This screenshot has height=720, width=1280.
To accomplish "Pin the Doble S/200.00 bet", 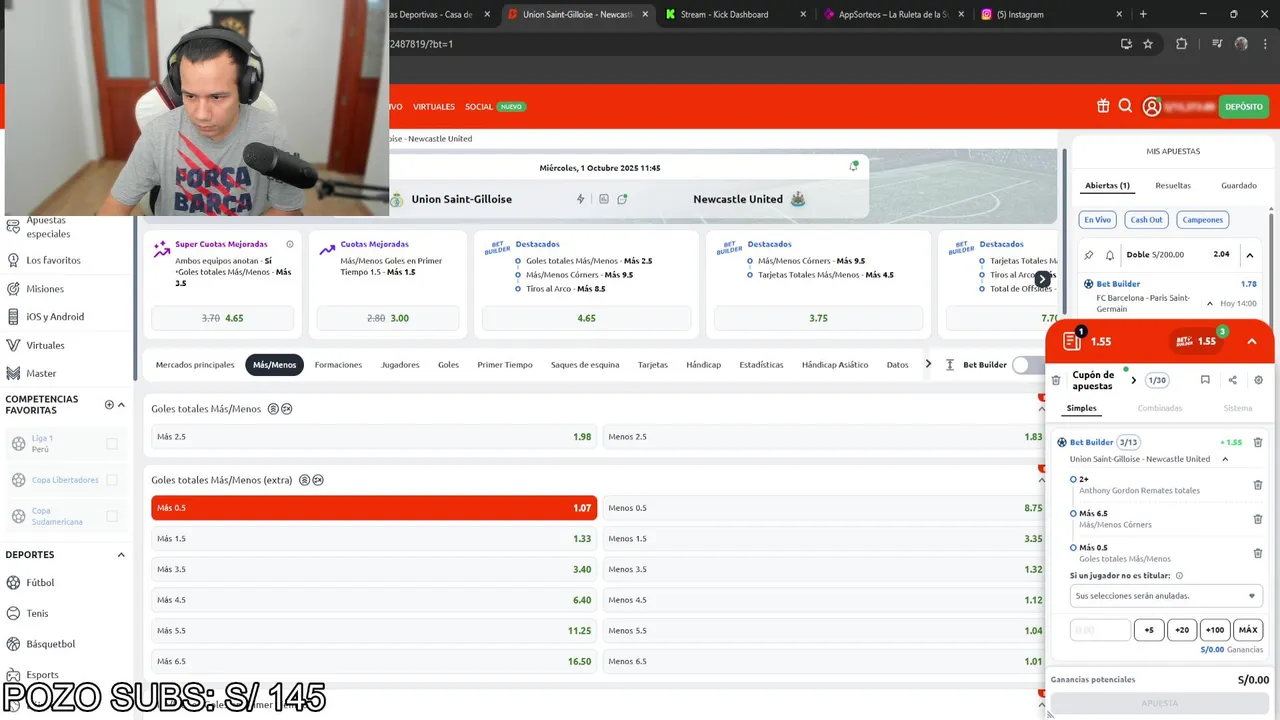I will tap(1089, 255).
